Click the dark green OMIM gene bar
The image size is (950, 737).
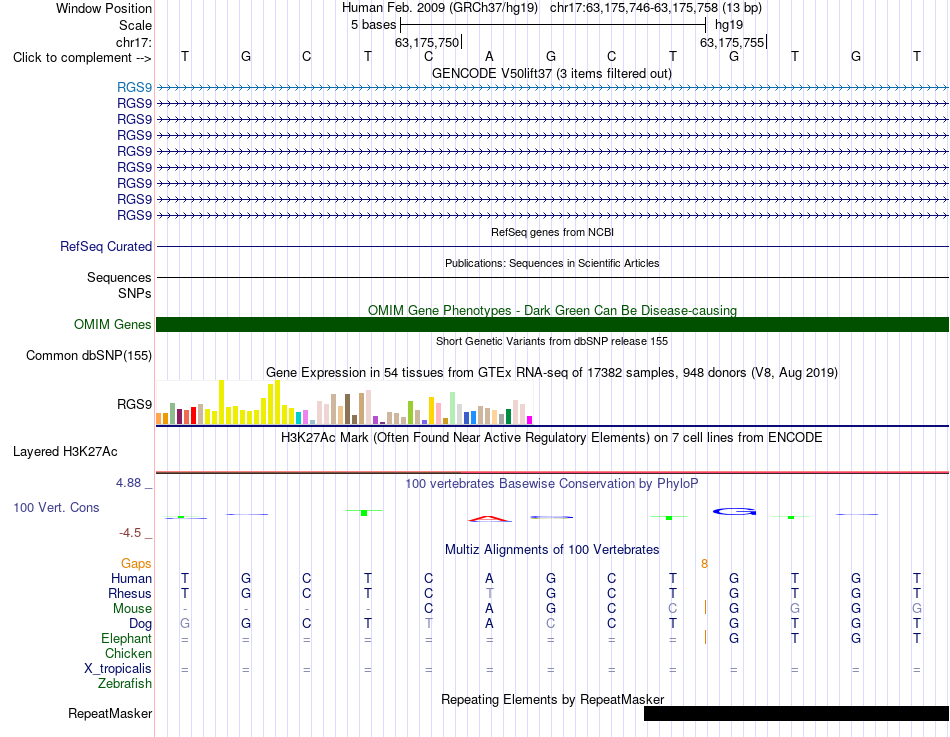[552, 324]
